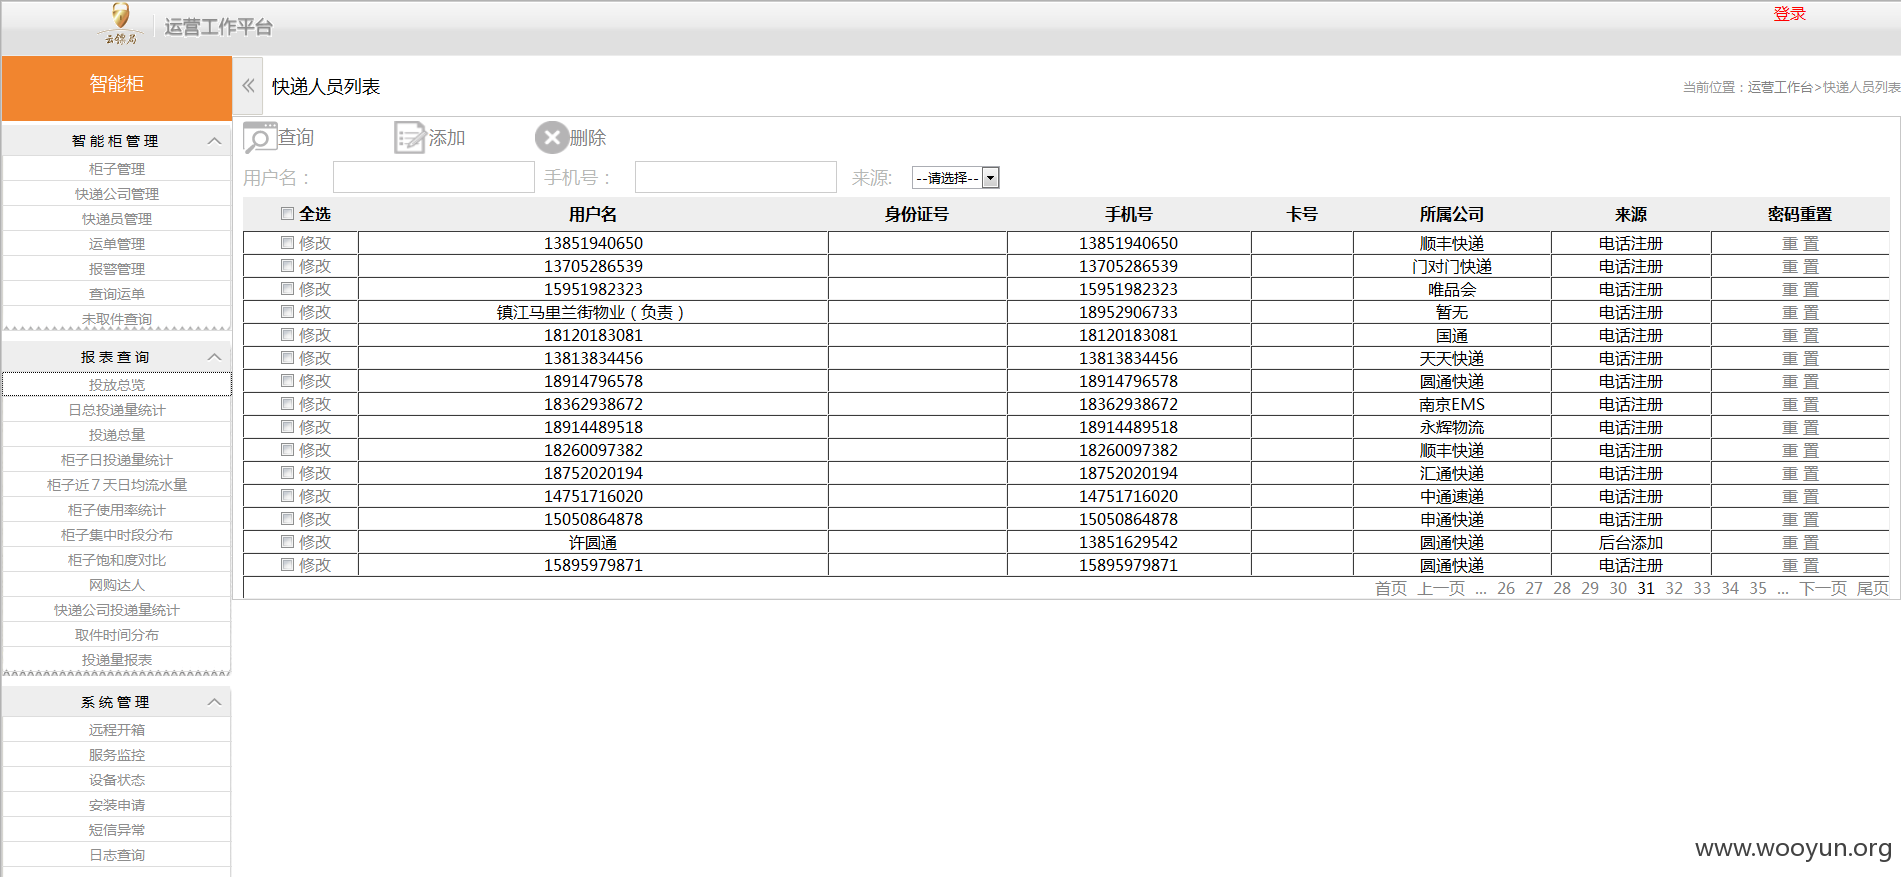Open 快递员管理 in sidebar
This screenshot has height=877, width=1901.
coord(117,219)
